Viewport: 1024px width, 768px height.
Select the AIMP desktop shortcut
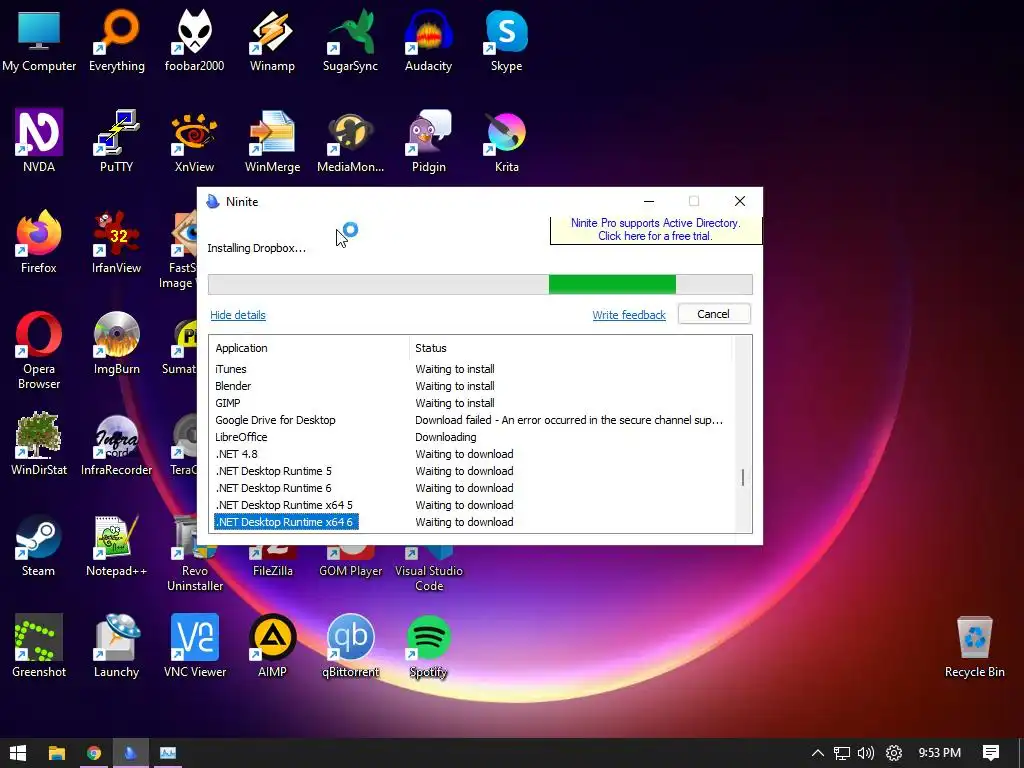(x=272, y=647)
